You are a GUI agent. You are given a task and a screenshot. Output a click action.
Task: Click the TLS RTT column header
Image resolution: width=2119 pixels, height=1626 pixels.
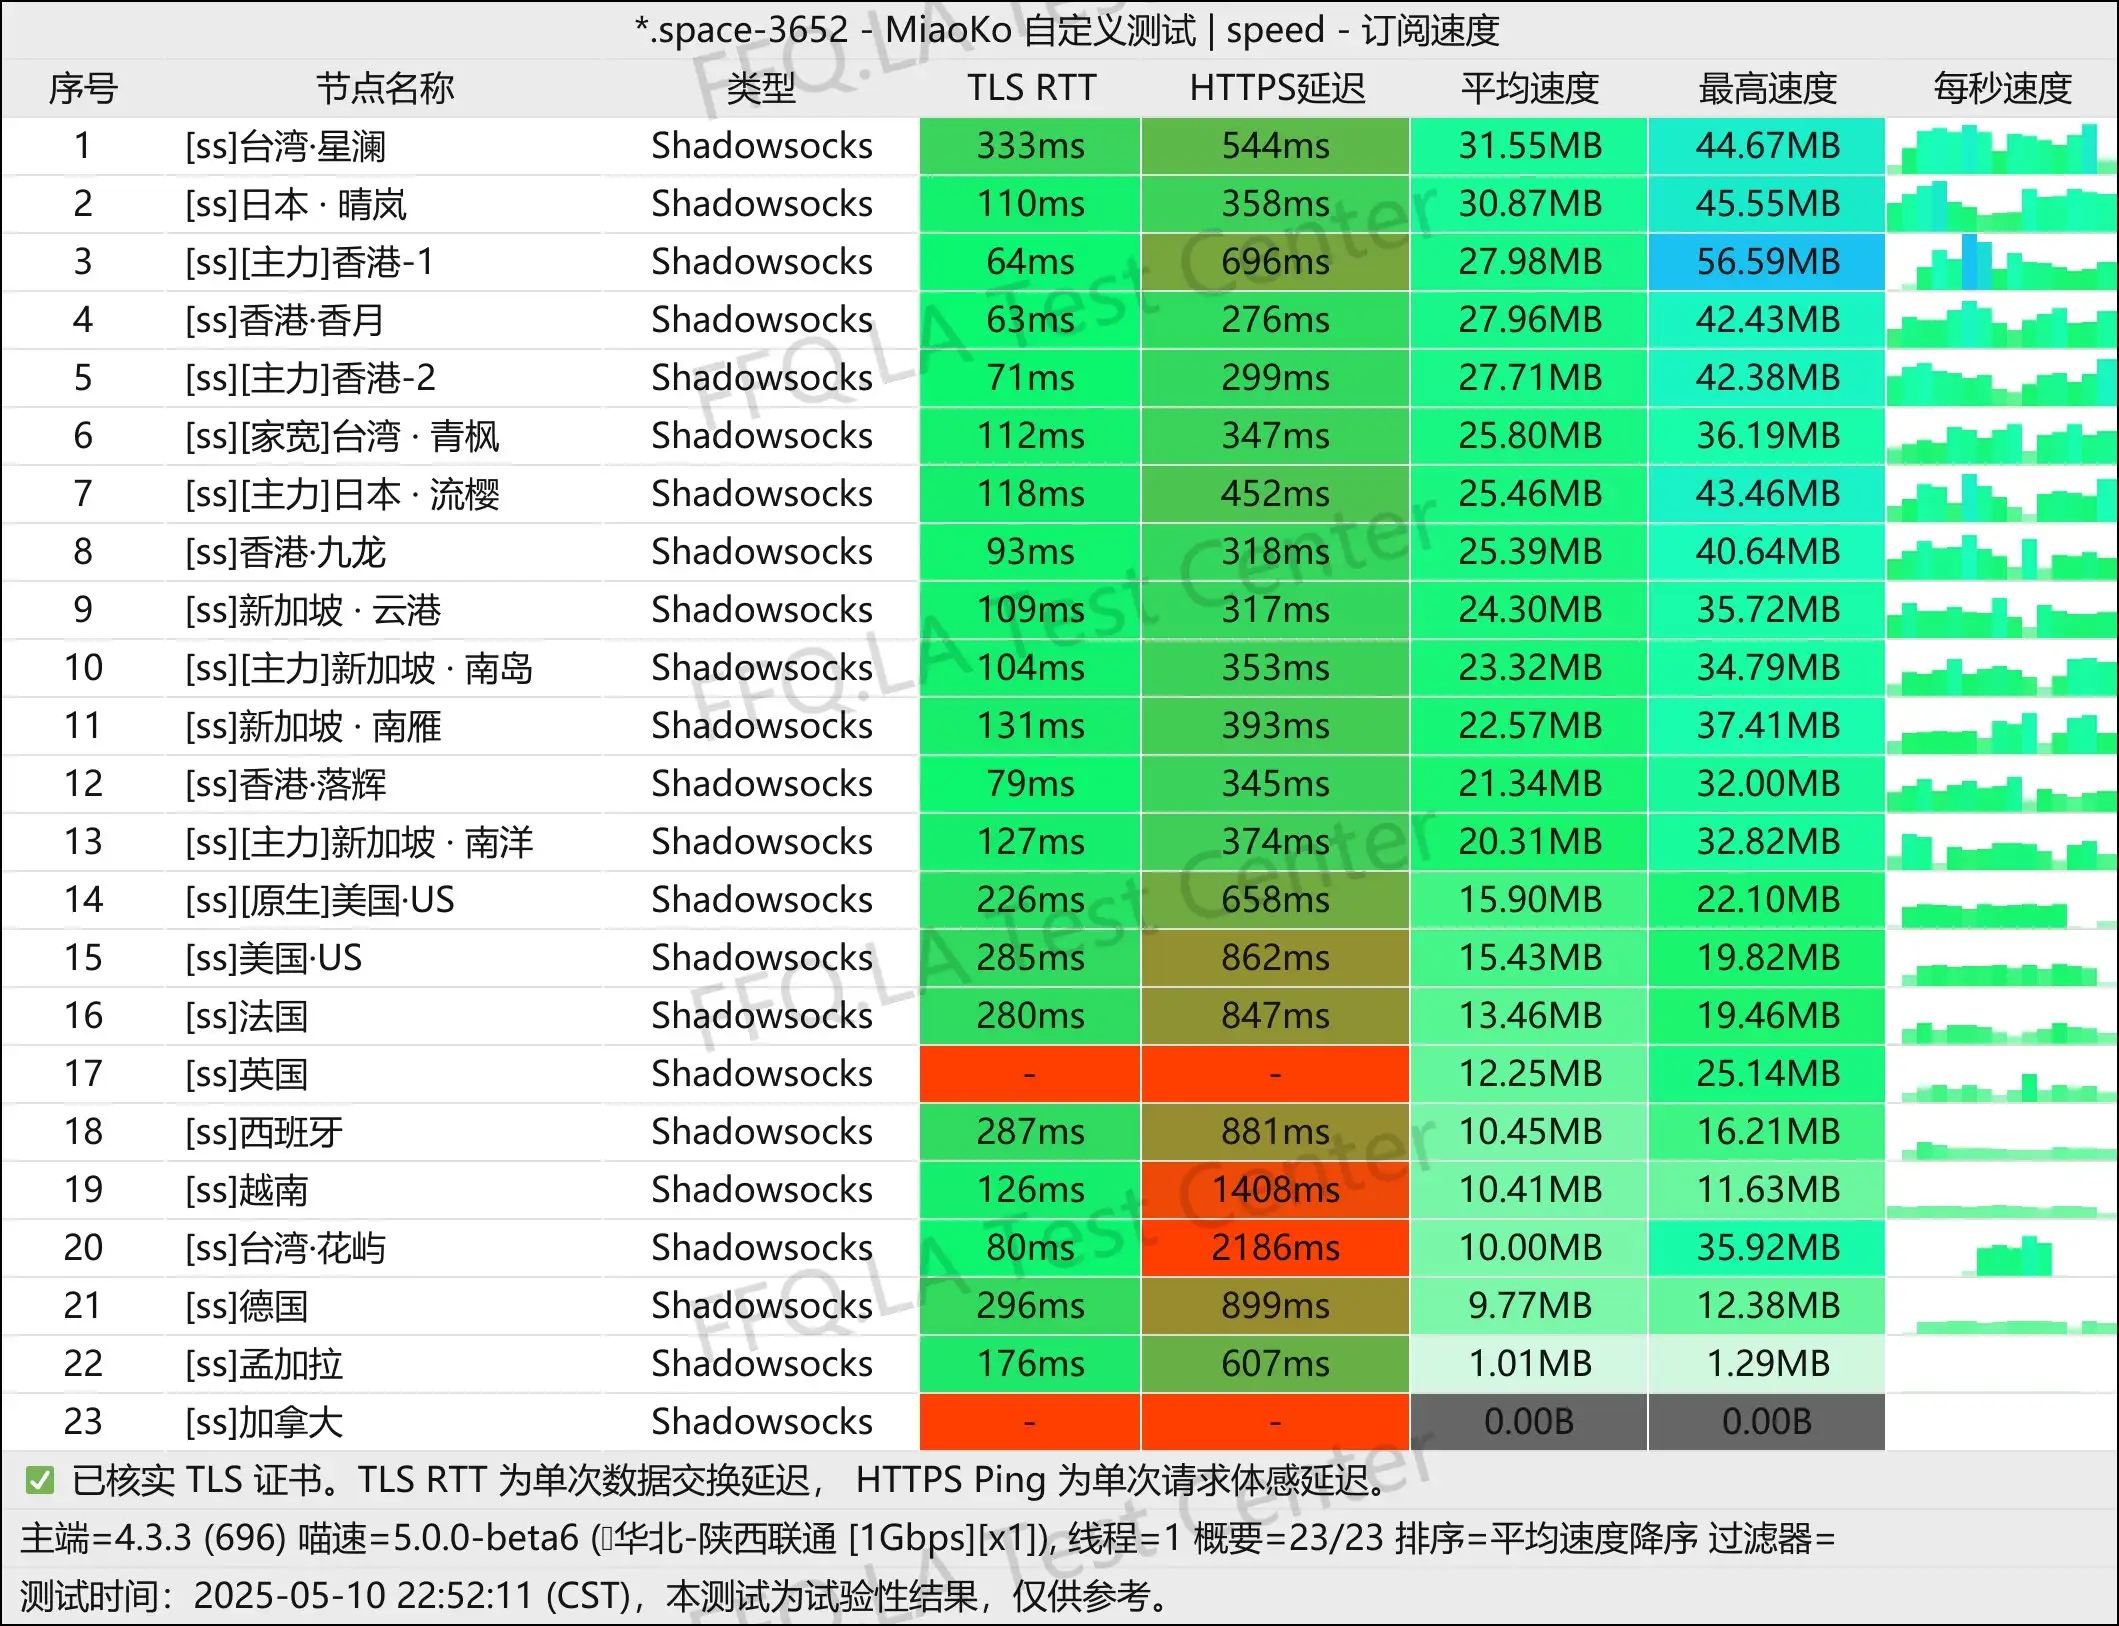1030,88
